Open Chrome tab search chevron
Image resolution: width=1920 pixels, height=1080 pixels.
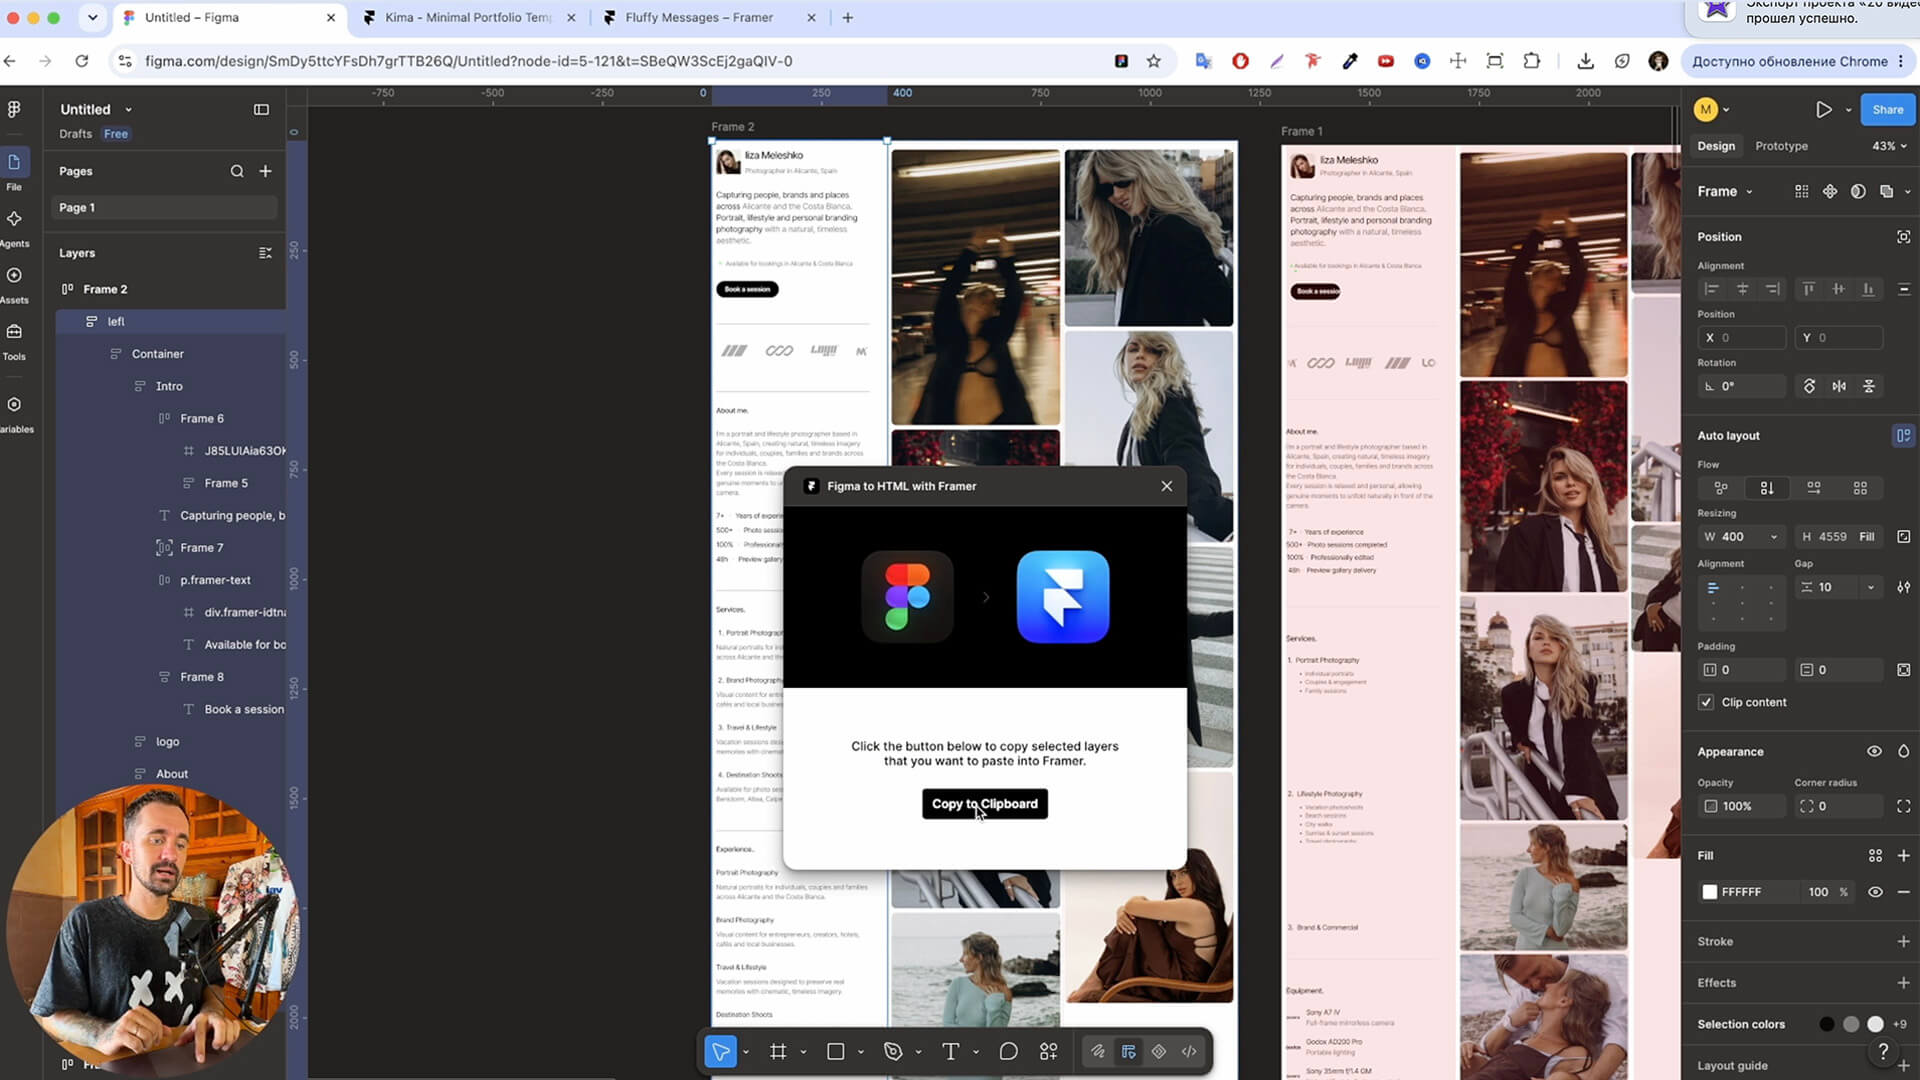click(x=92, y=17)
